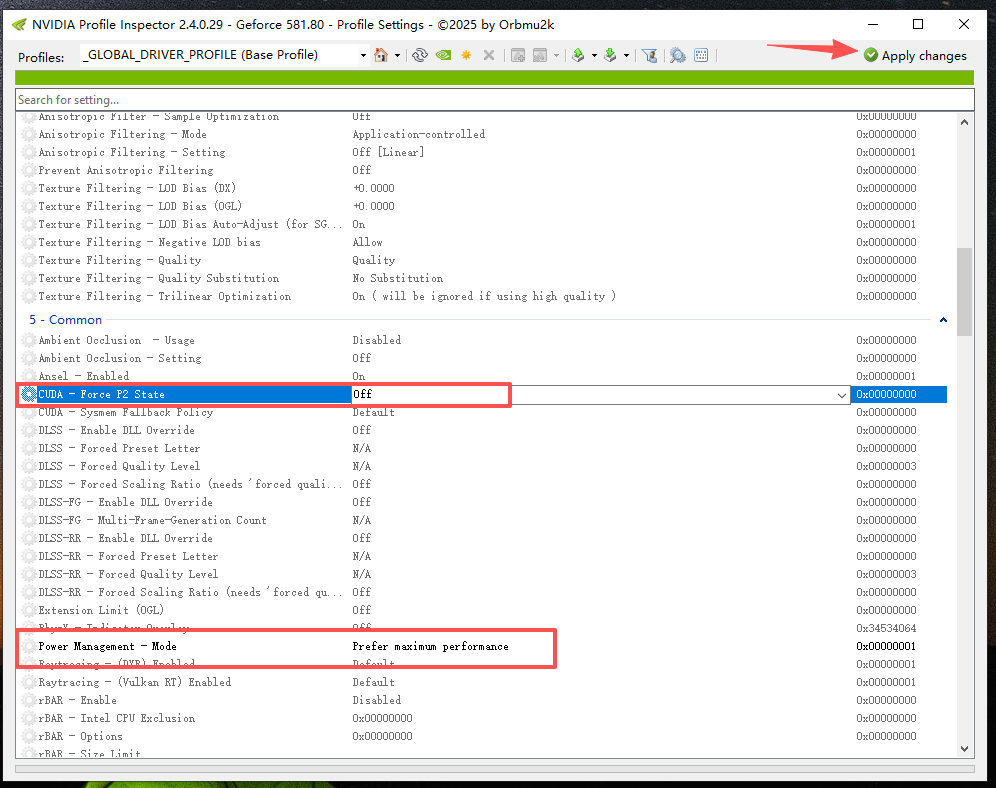
Task: Click the gear icon beside Texture Filtering - Quality
Action: [29, 260]
